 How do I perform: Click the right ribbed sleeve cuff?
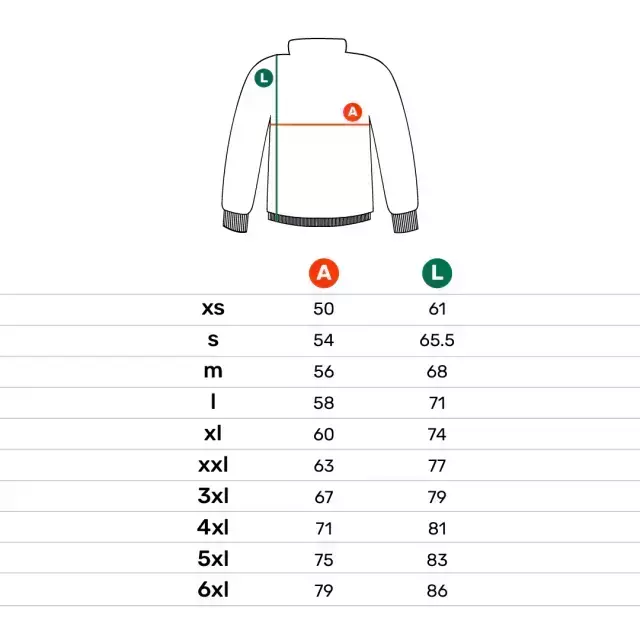[x=405, y=222]
